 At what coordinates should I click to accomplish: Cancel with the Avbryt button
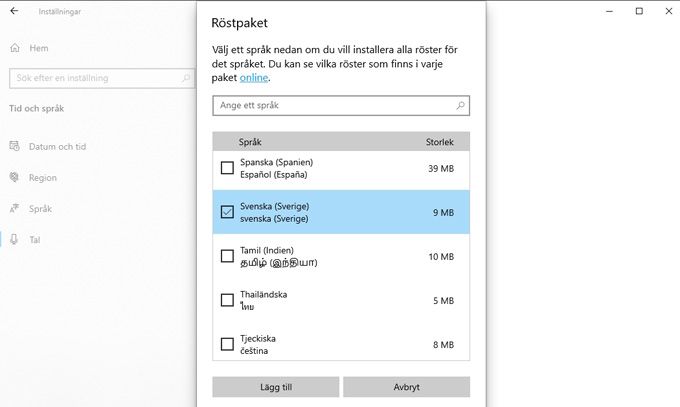coord(406,387)
